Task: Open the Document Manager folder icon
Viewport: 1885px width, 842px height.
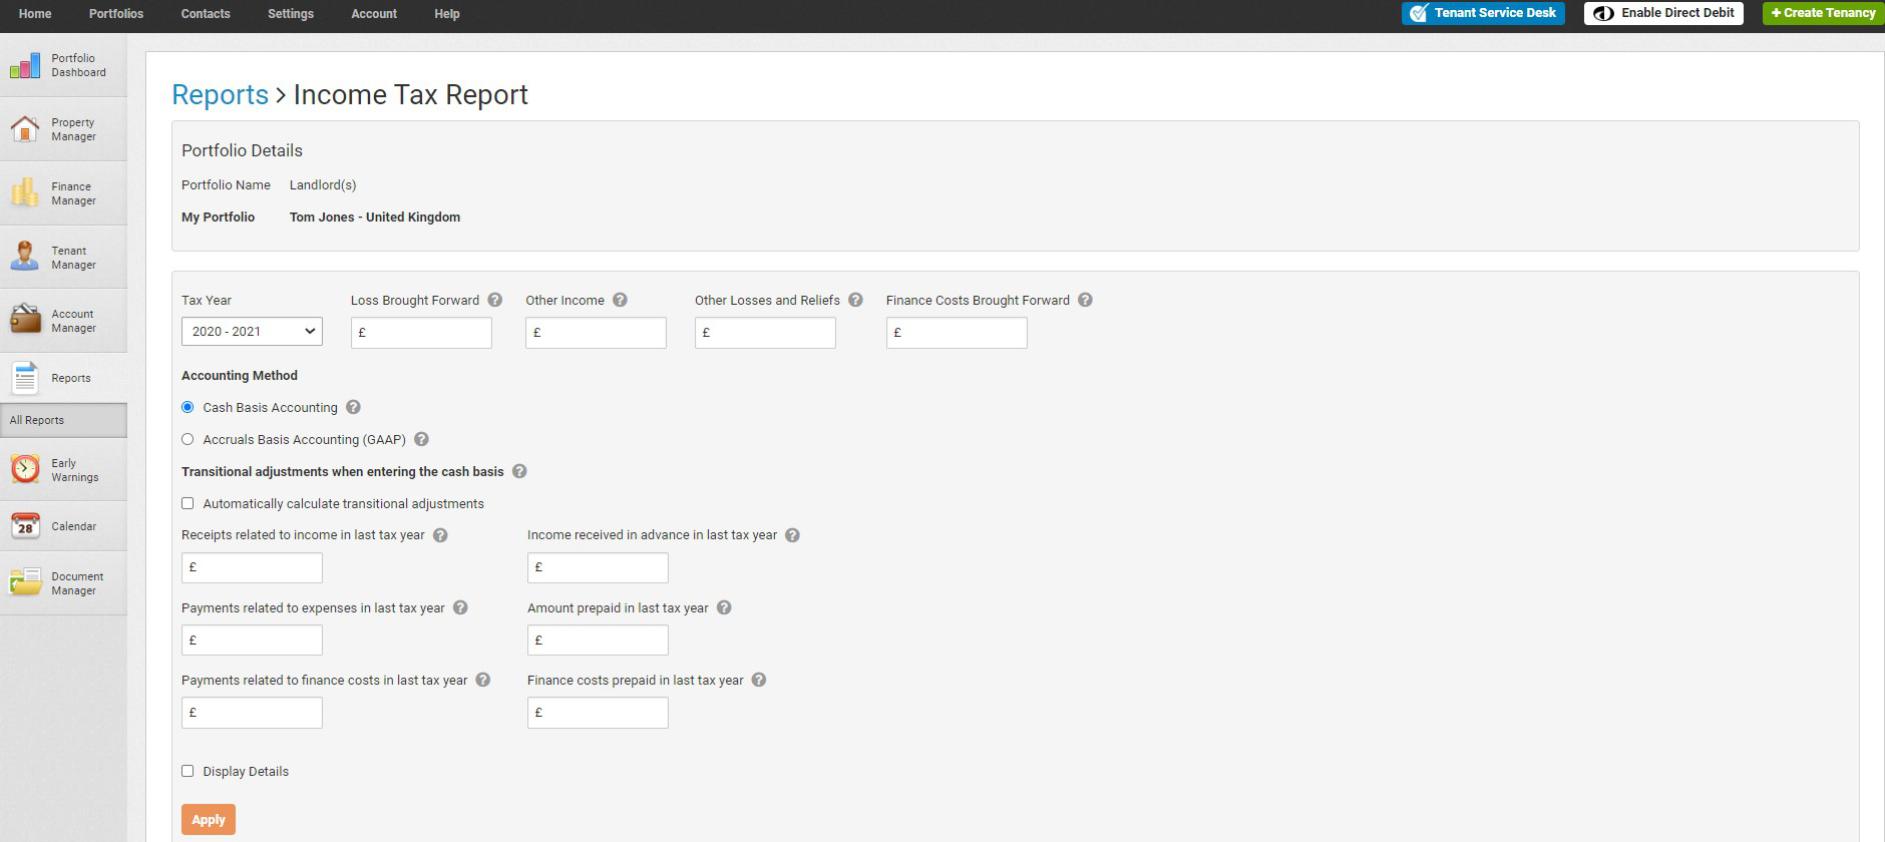Action: (x=25, y=583)
